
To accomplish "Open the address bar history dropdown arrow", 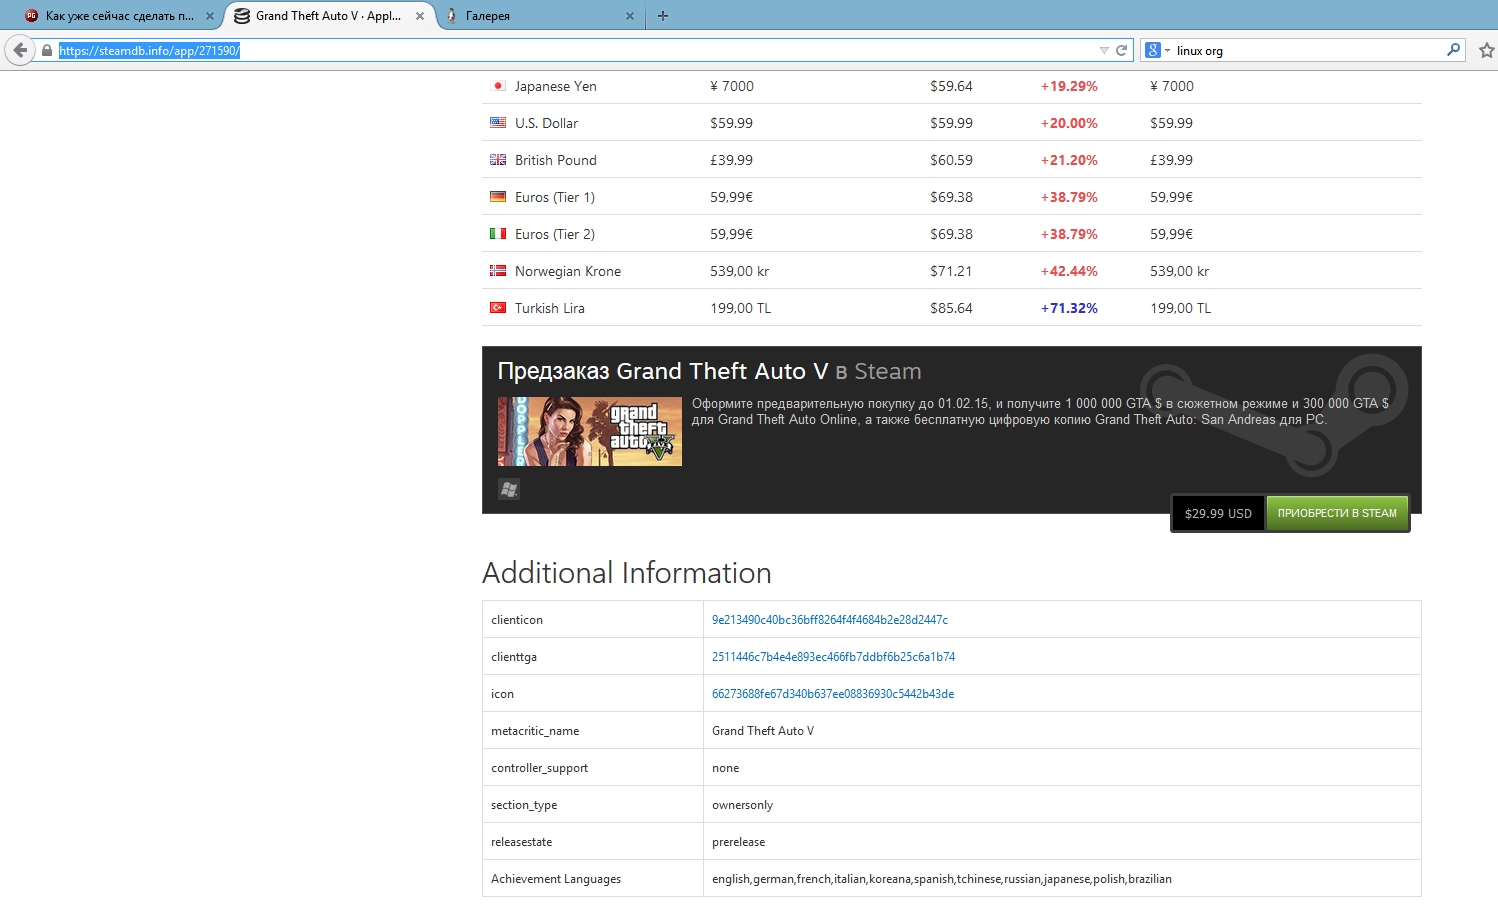I will point(1104,50).
